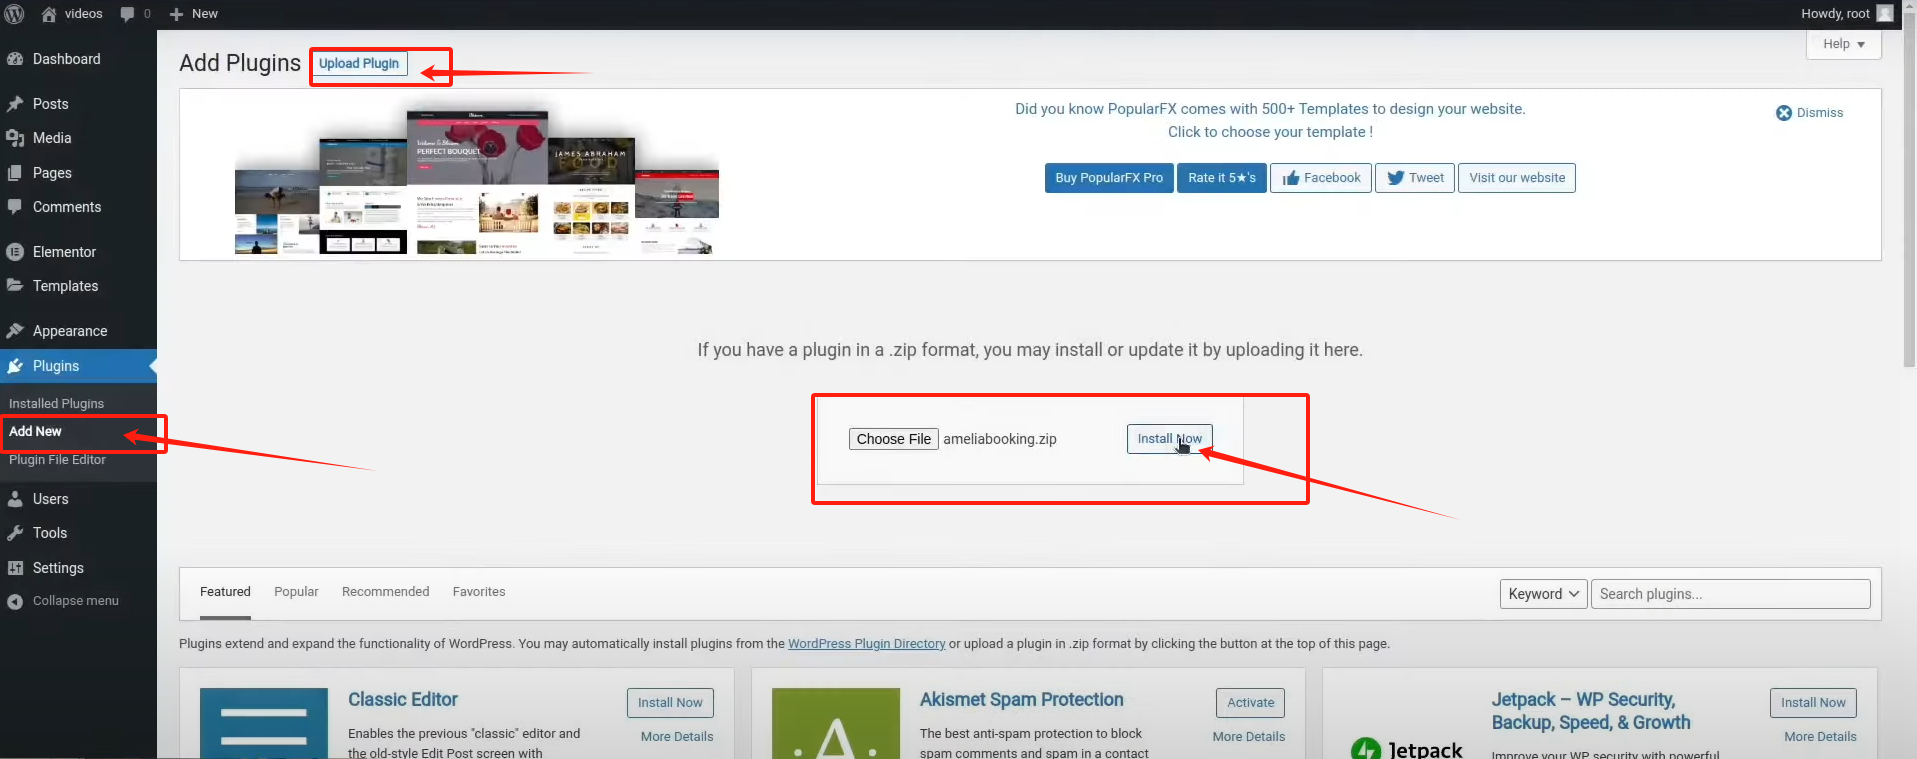Click the PopularFX templates preview image
This screenshot has width=1917, height=759.
[476, 180]
